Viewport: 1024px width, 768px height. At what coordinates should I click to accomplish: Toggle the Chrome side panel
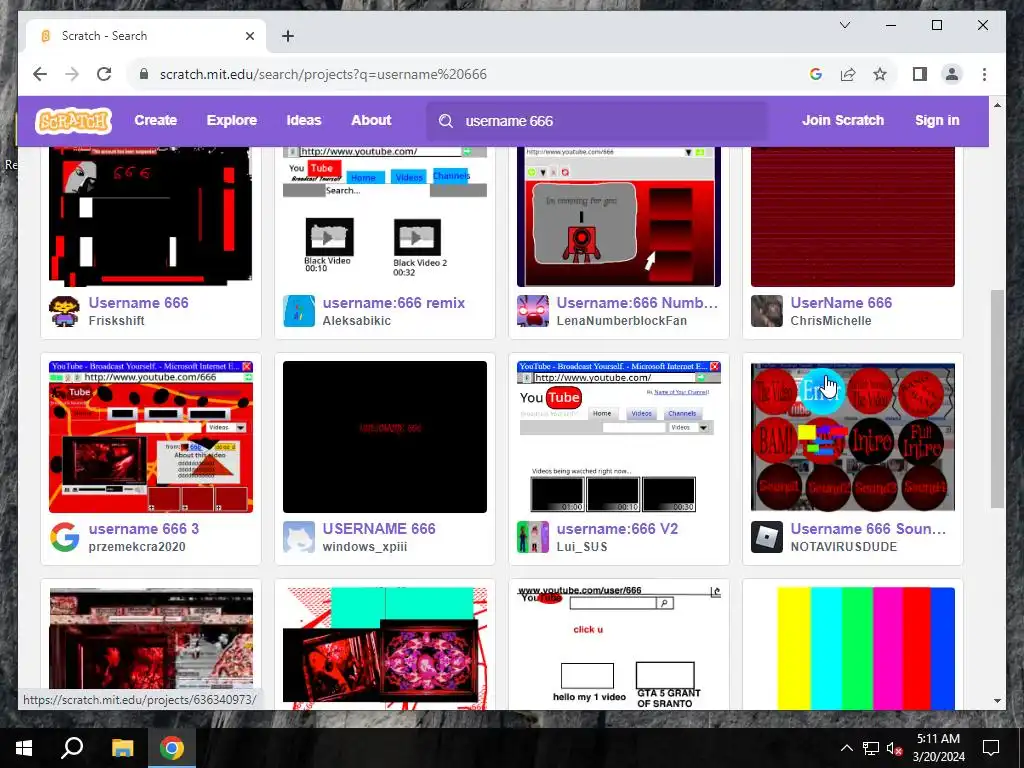click(x=920, y=74)
